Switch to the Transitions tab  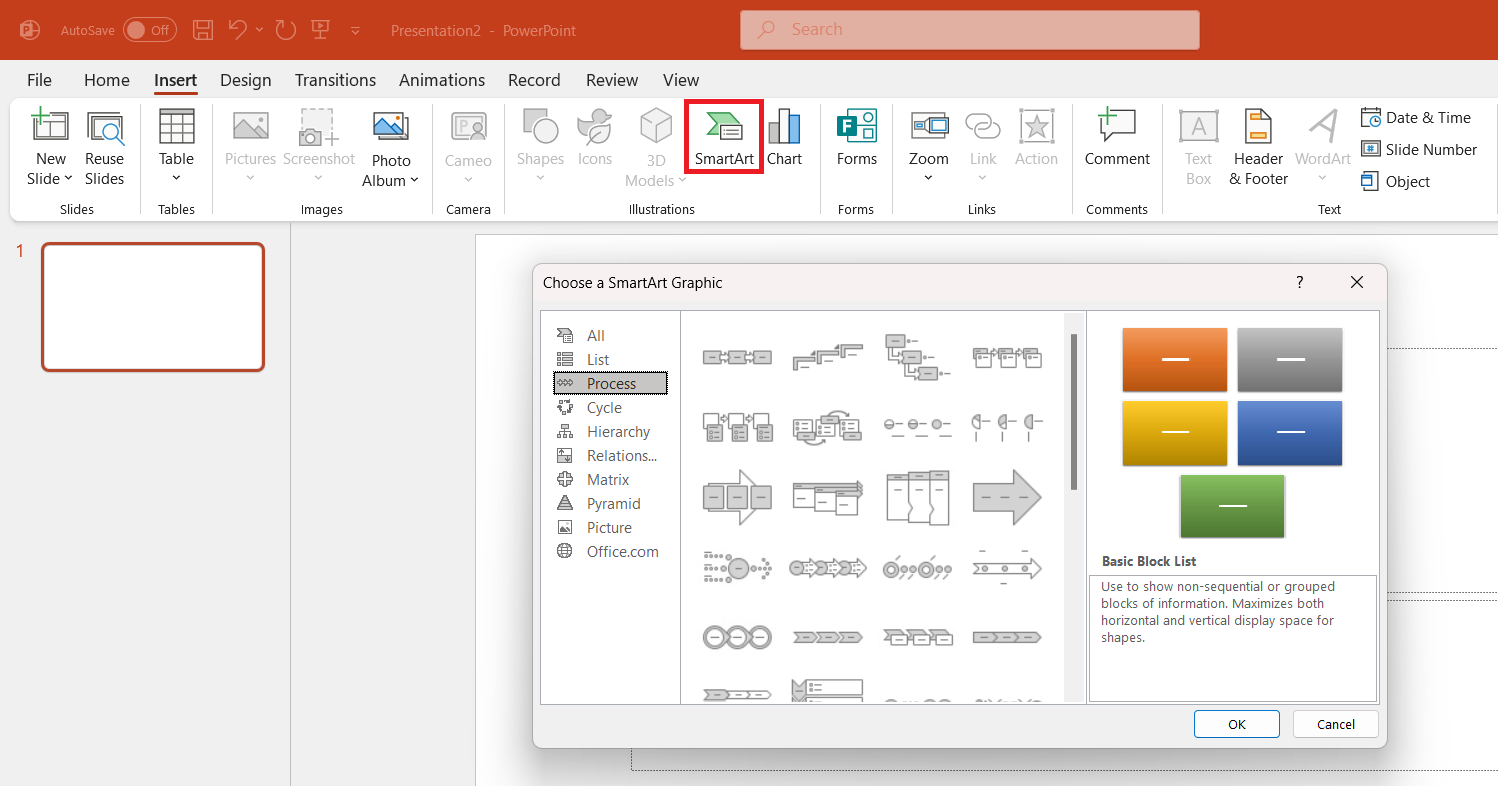(x=335, y=80)
